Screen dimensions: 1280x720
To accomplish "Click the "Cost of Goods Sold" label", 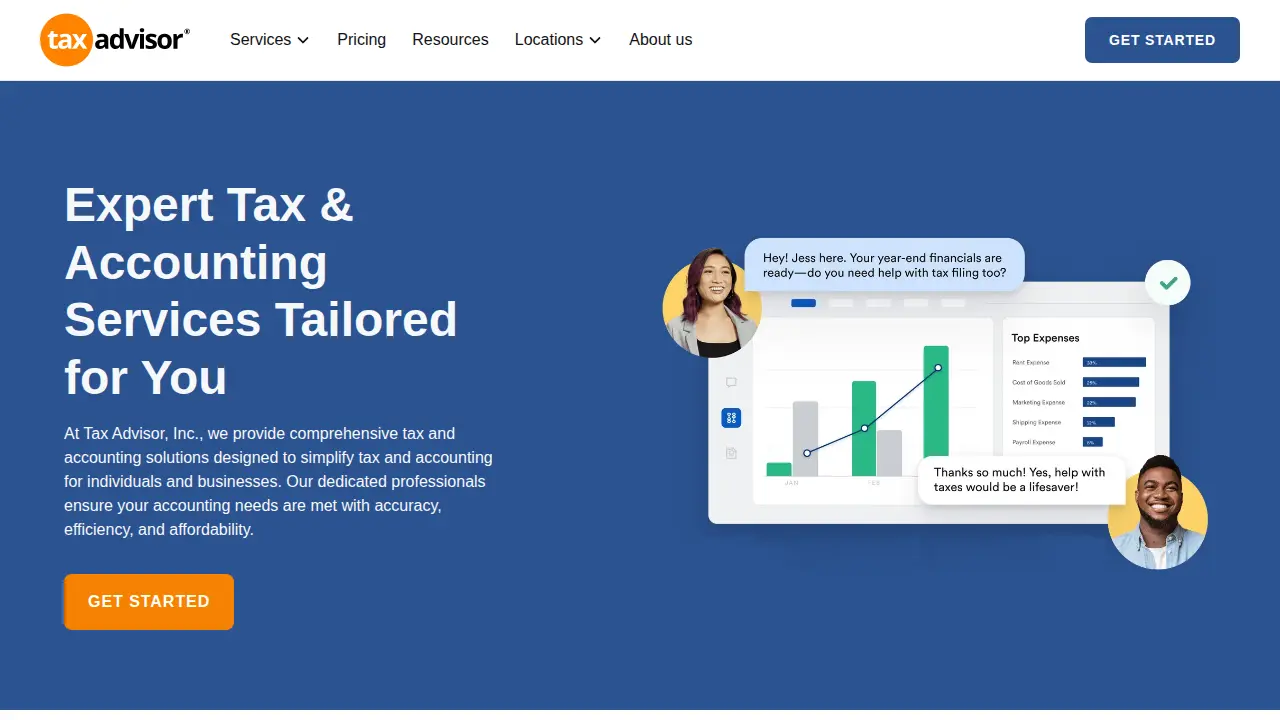I will coord(1039,382).
